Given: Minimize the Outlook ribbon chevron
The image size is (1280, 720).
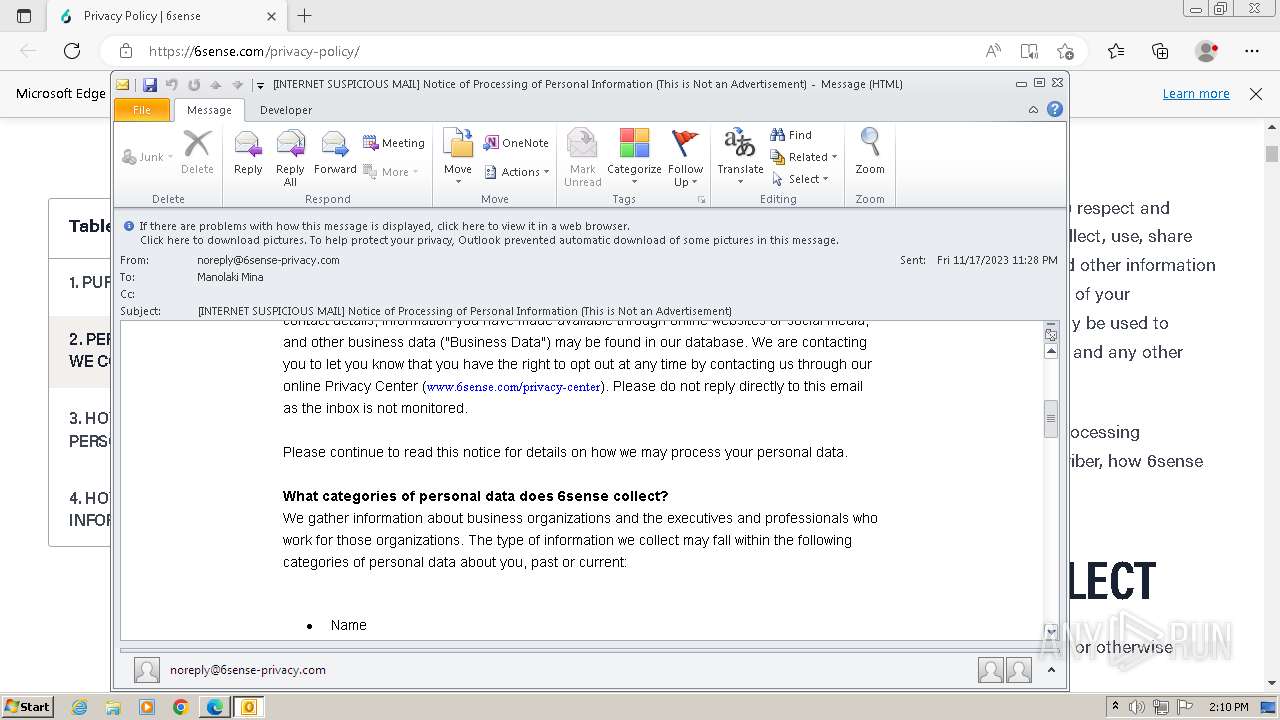Looking at the screenshot, I should (1033, 110).
